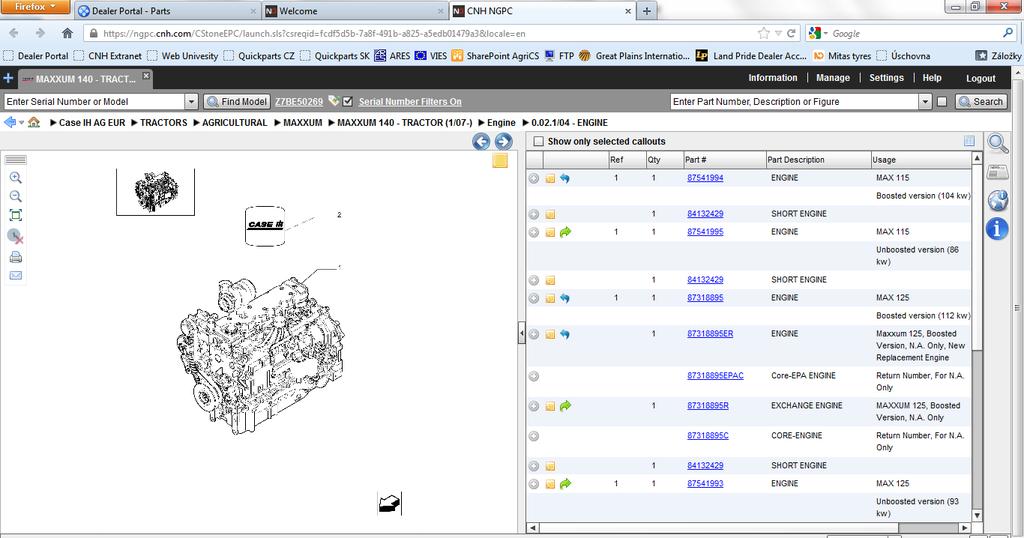Open the Help menu

pyautogui.click(x=932, y=78)
